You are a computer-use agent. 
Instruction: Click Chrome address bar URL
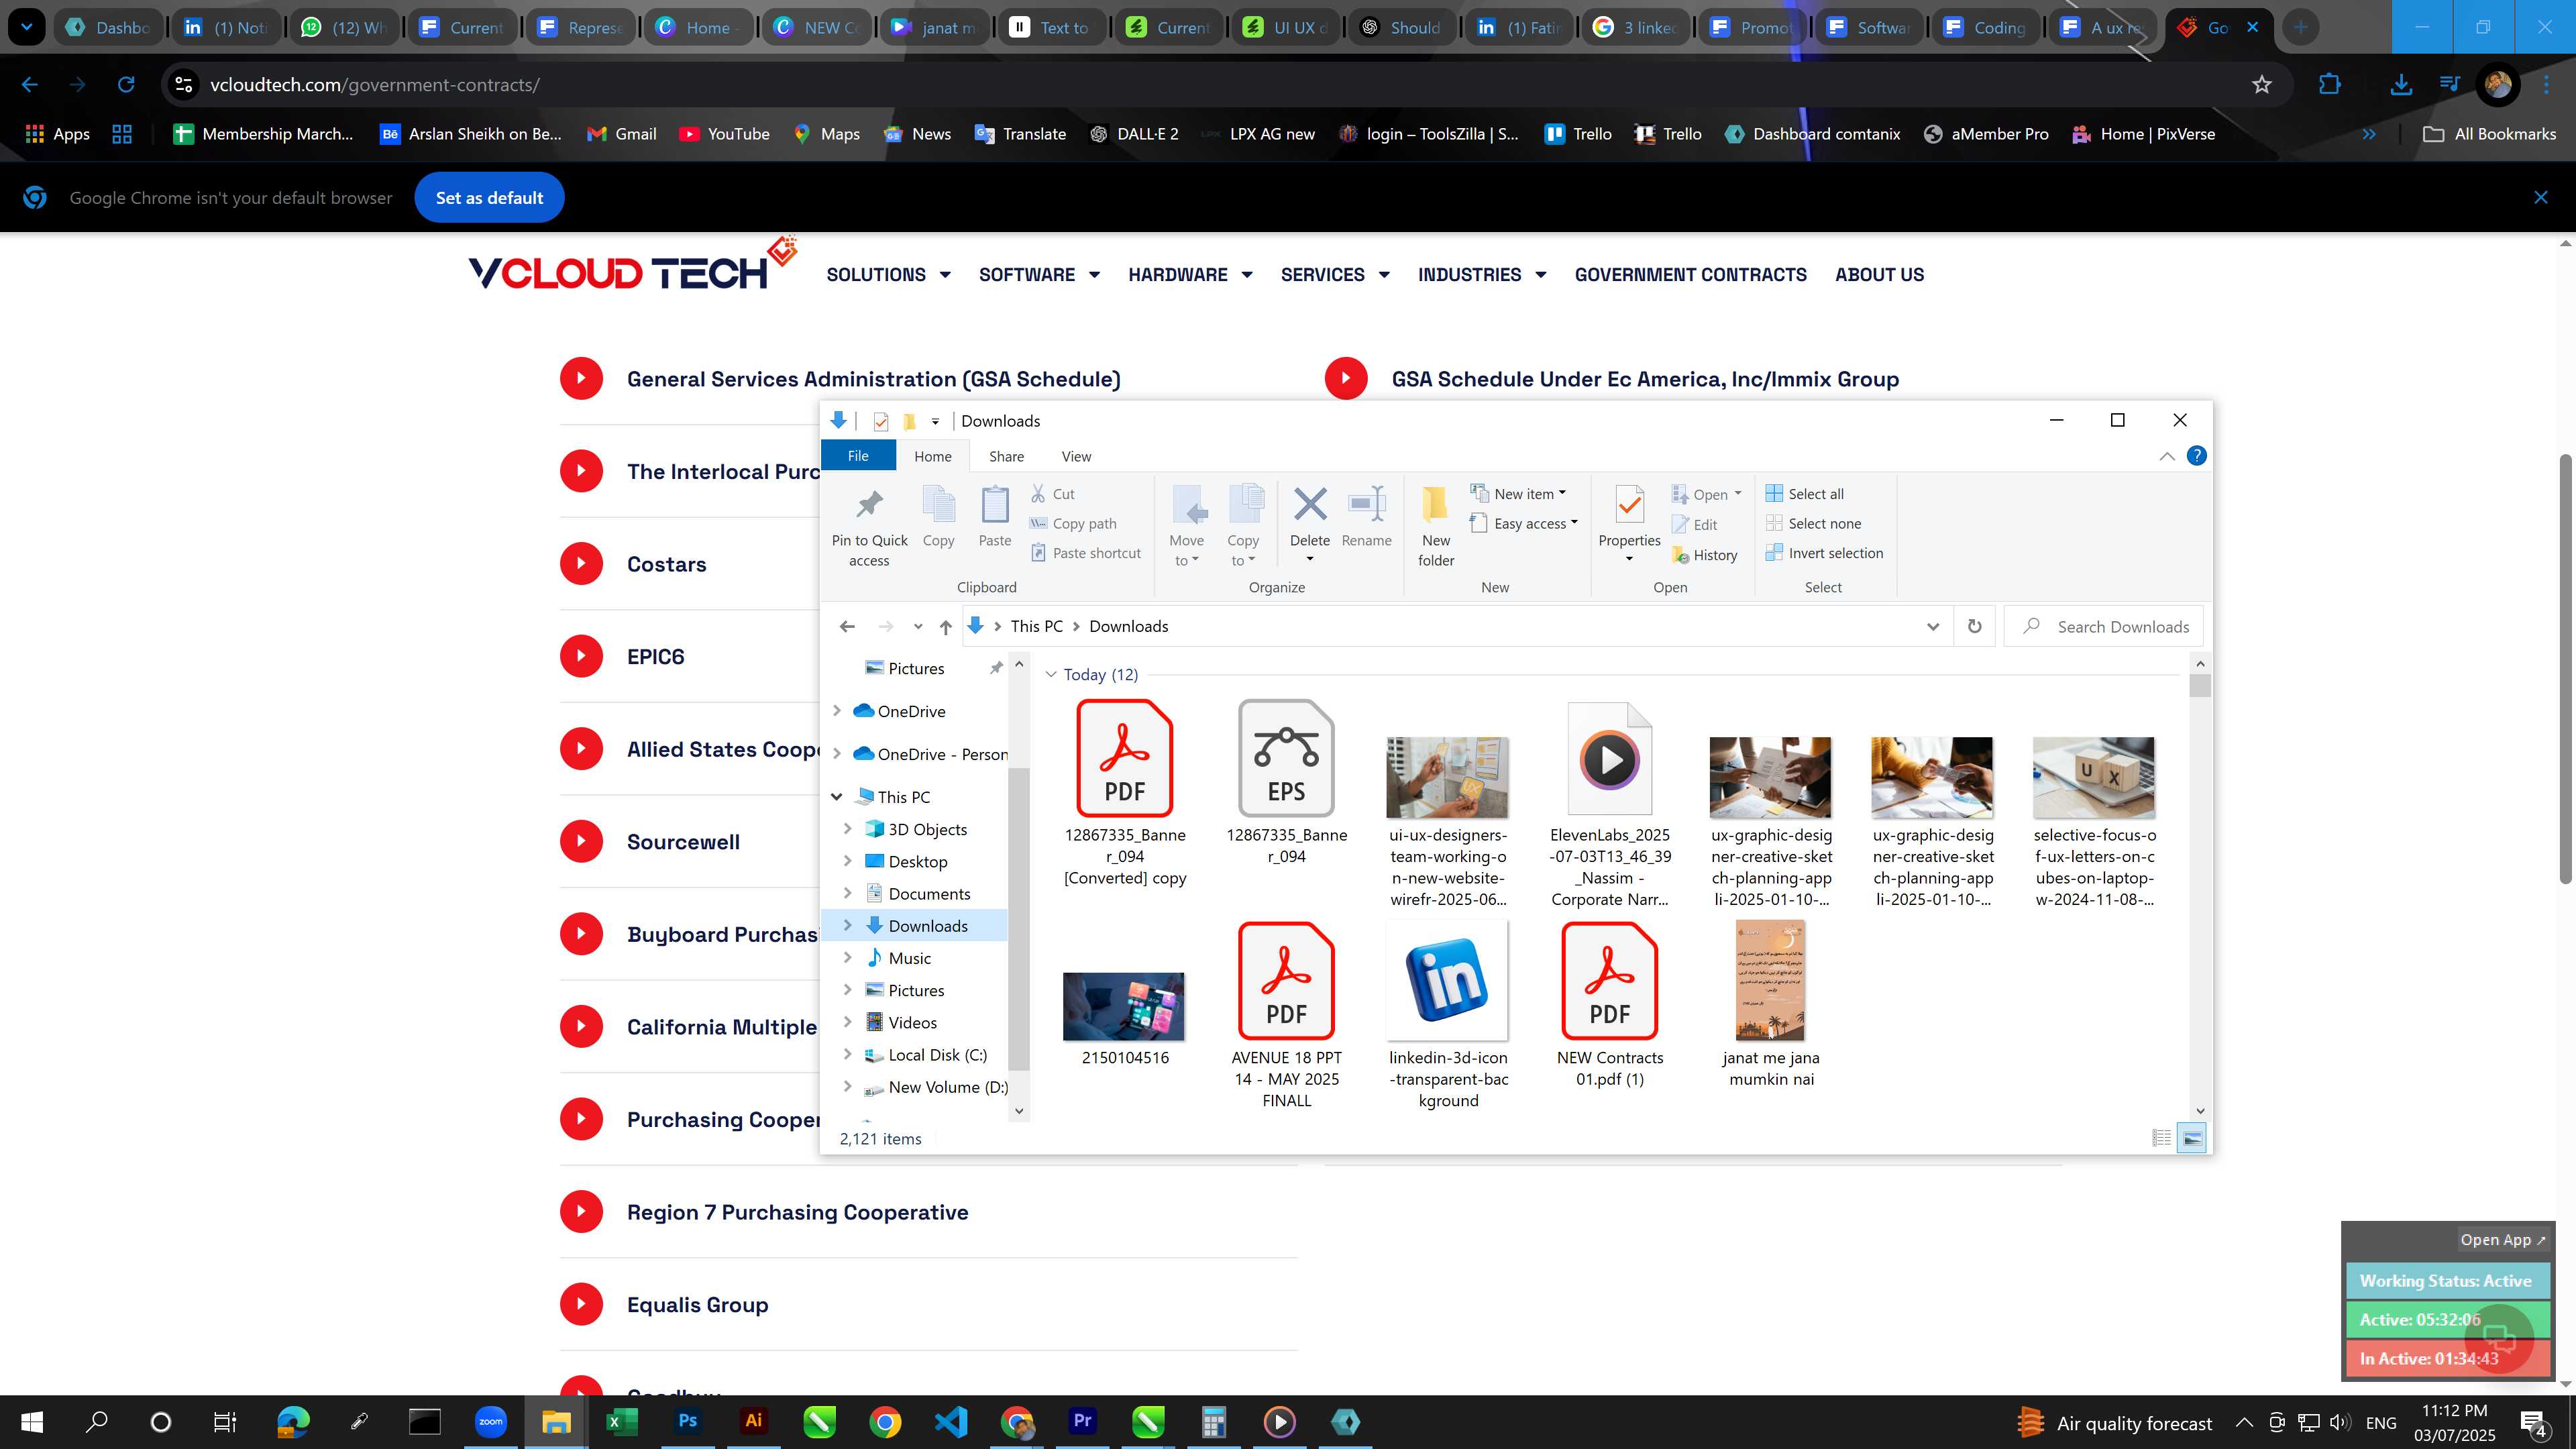(x=375, y=85)
